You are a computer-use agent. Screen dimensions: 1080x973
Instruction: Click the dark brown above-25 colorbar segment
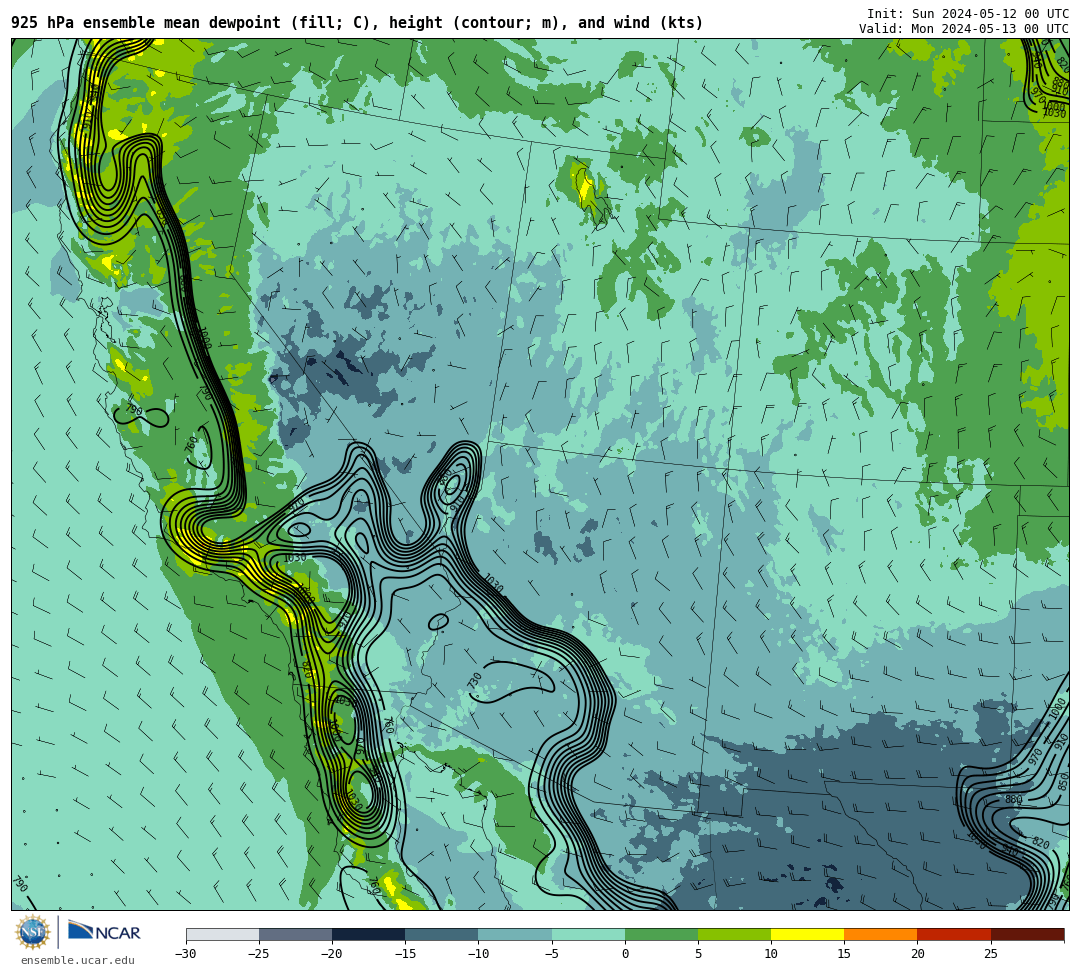tap(1028, 934)
